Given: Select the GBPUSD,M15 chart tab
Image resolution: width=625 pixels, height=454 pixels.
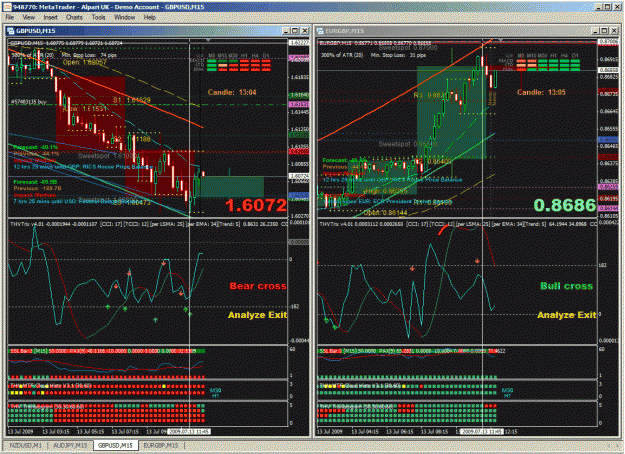Looking at the screenshot, I should click(116, 445).
